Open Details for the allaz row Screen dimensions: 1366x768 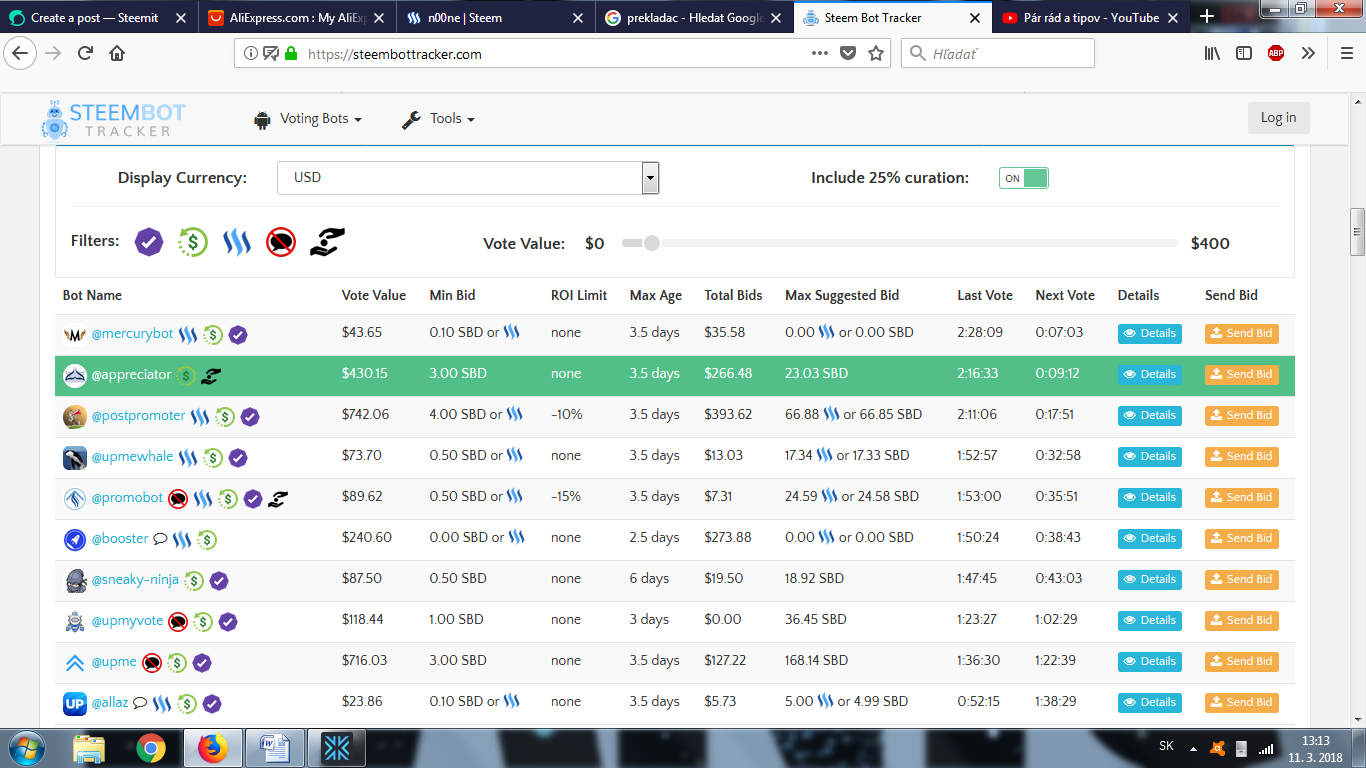pyautogui.click(x=1150, y=703)
